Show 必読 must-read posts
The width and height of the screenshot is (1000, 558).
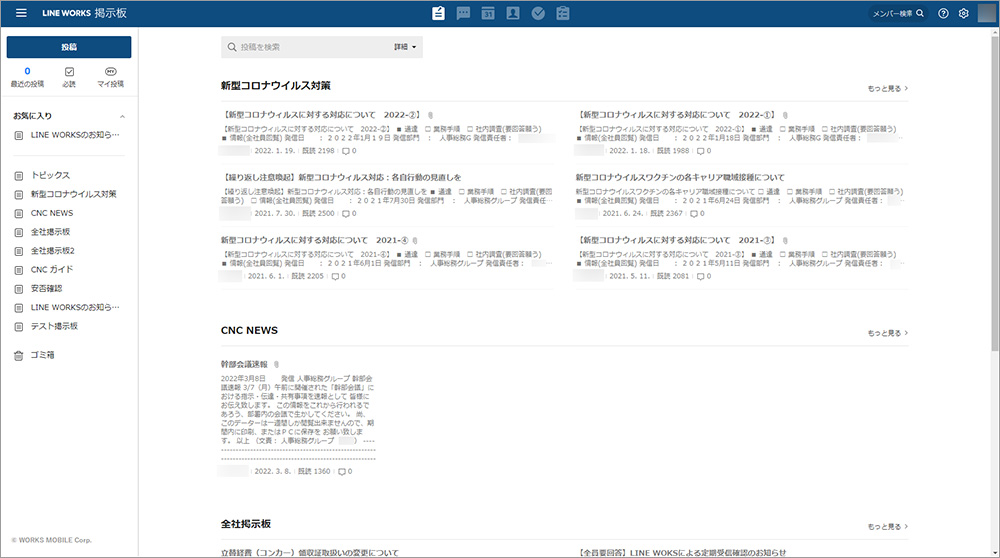tap(69, 77)
